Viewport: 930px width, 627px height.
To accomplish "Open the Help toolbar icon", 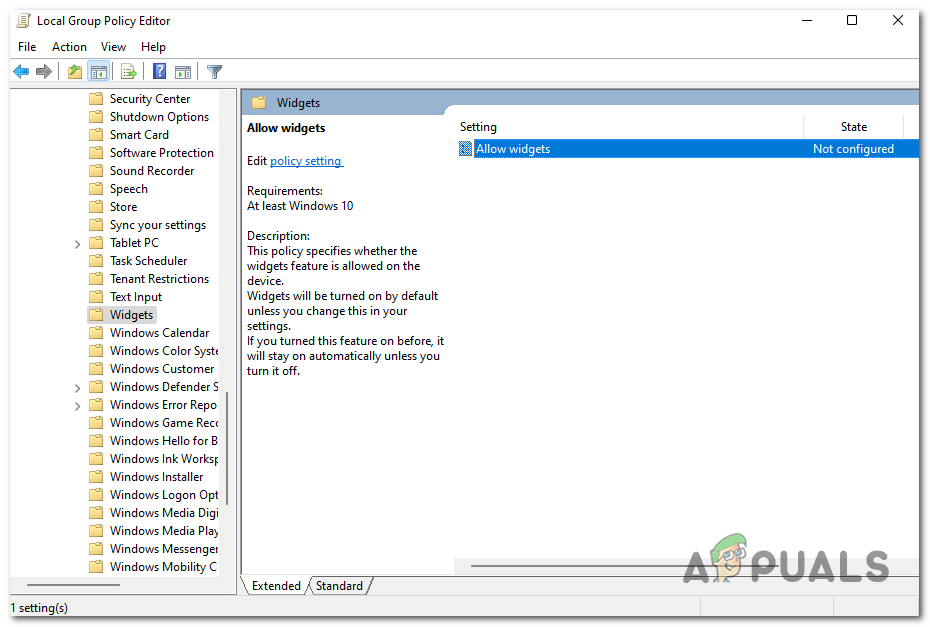I will [x=159, y=72].
